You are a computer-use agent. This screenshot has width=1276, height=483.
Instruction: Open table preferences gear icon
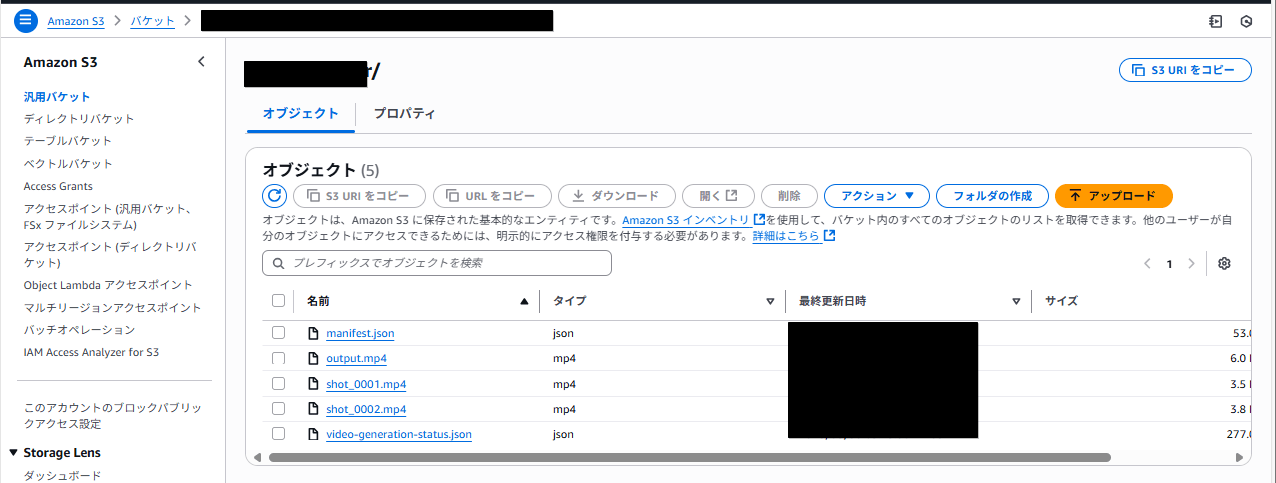1224,263
